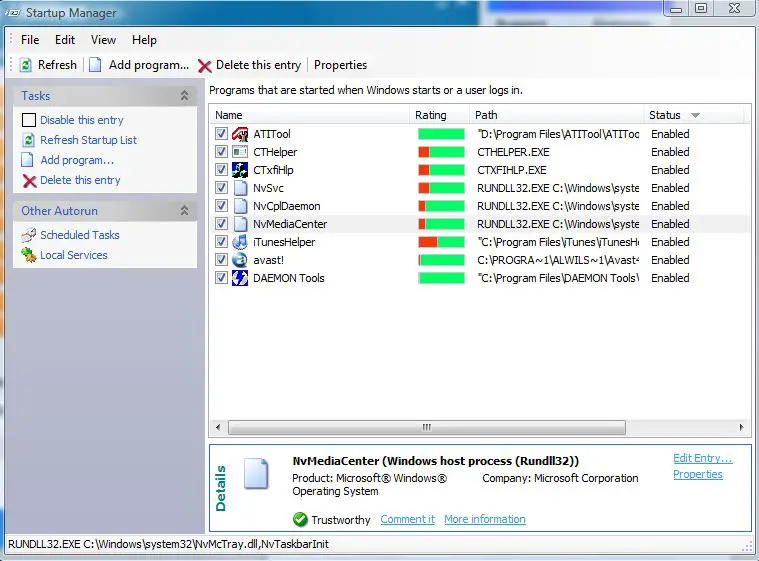Open the View menu

(x=104, y=40)
